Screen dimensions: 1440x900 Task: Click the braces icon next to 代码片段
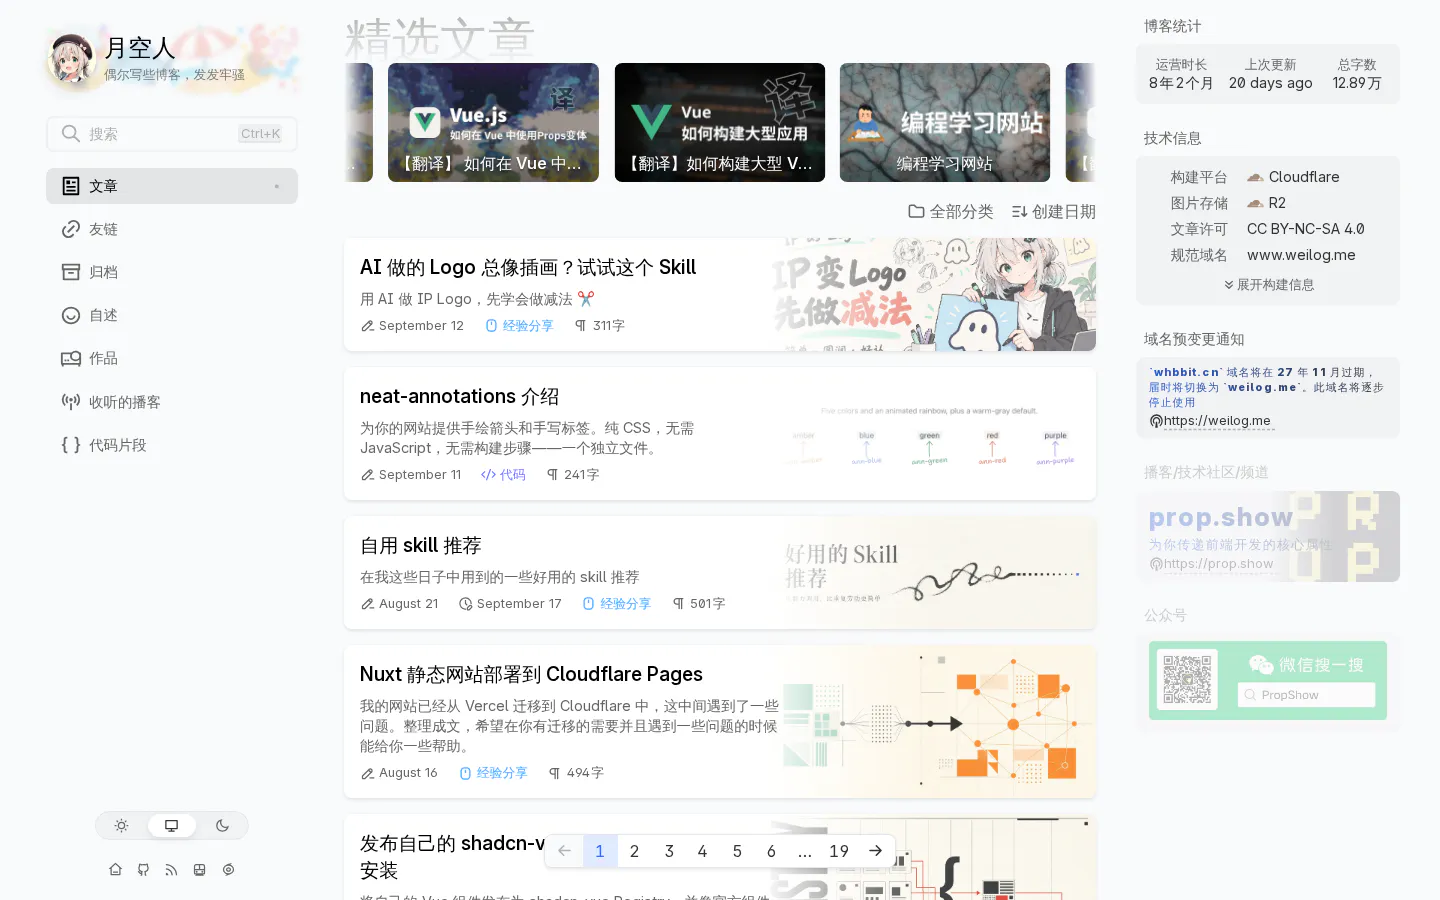(71, 445)
